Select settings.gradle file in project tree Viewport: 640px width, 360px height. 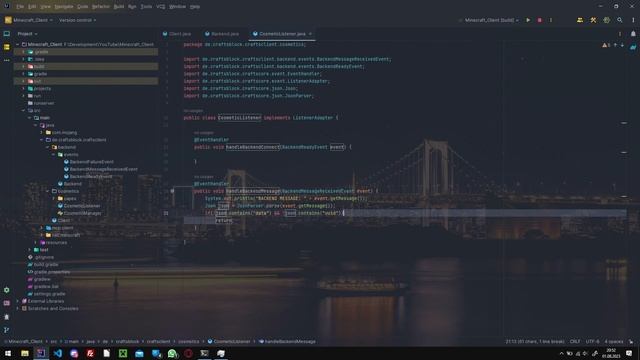(x=46, y=293)
